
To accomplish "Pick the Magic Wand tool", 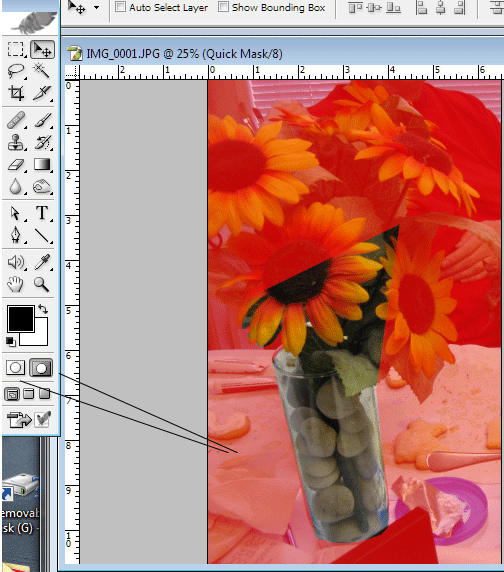I will 42,71.
